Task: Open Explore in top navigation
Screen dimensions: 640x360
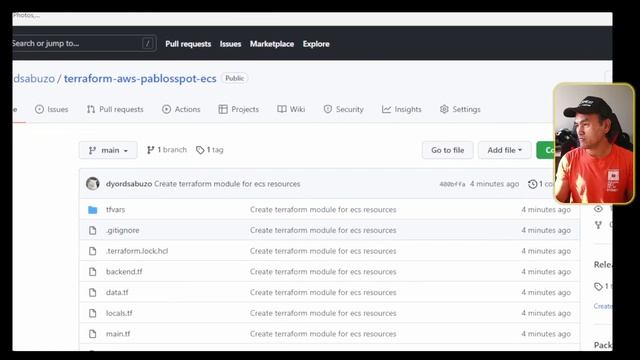Action: pos(316,44)
